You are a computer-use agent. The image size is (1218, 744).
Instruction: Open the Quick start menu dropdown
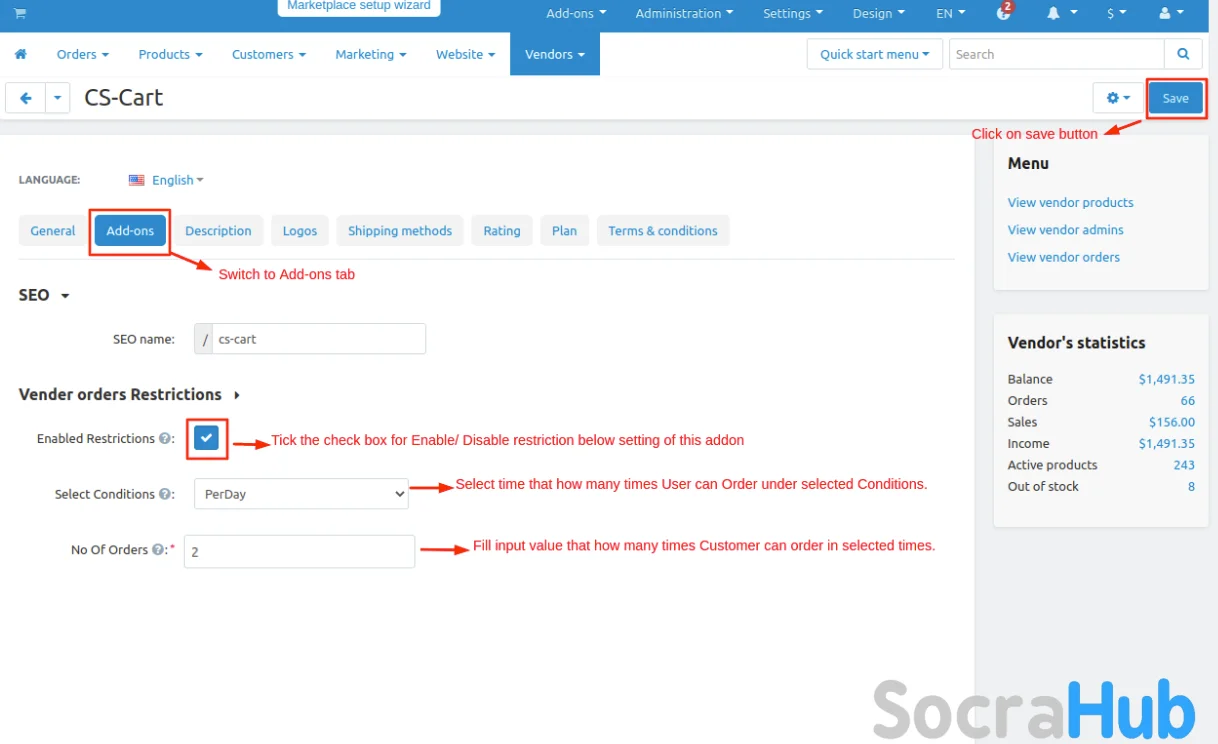point(874,54)
